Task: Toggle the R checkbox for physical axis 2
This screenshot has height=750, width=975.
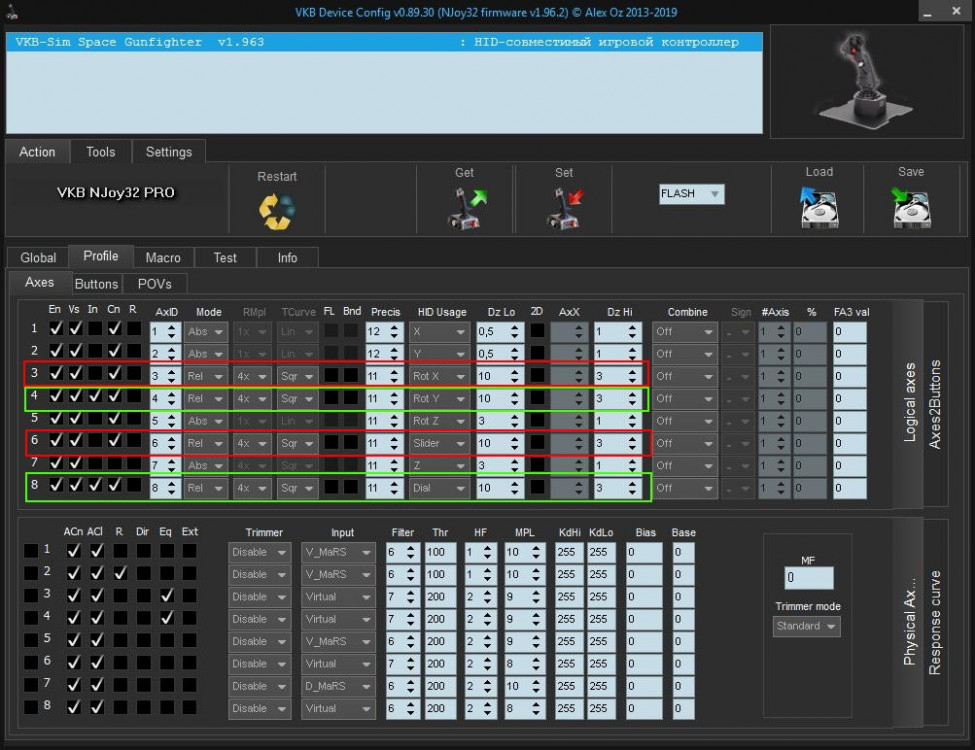Action: coord(119,574)
